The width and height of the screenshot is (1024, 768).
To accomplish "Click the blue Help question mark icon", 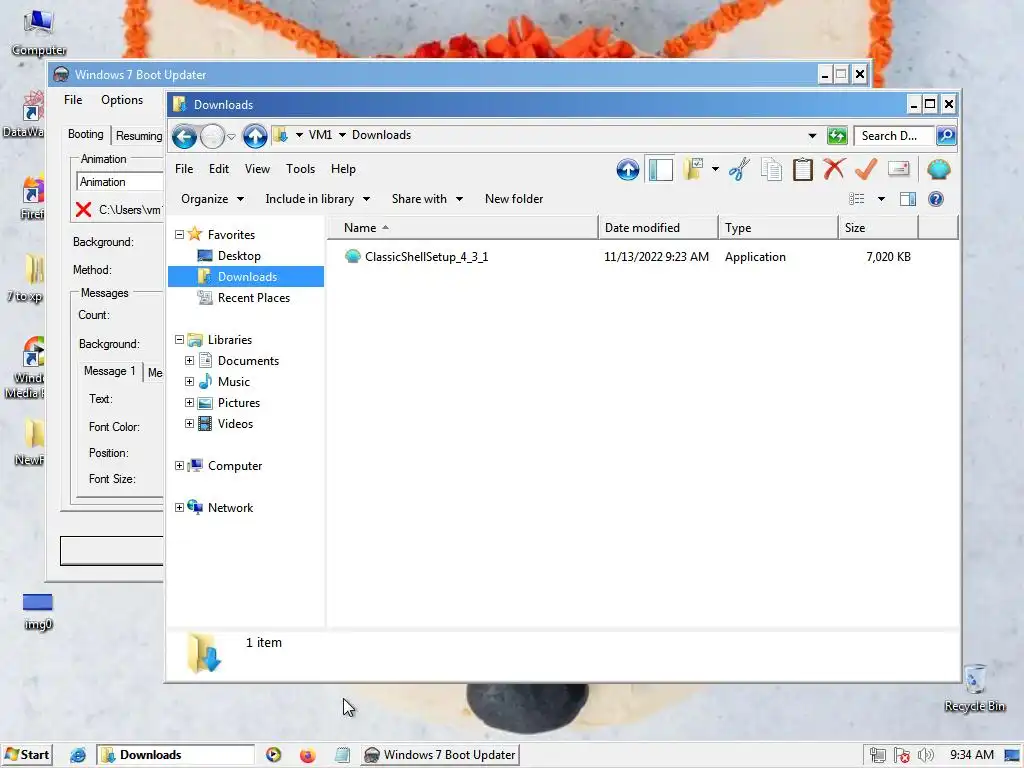I will [935, 199].
